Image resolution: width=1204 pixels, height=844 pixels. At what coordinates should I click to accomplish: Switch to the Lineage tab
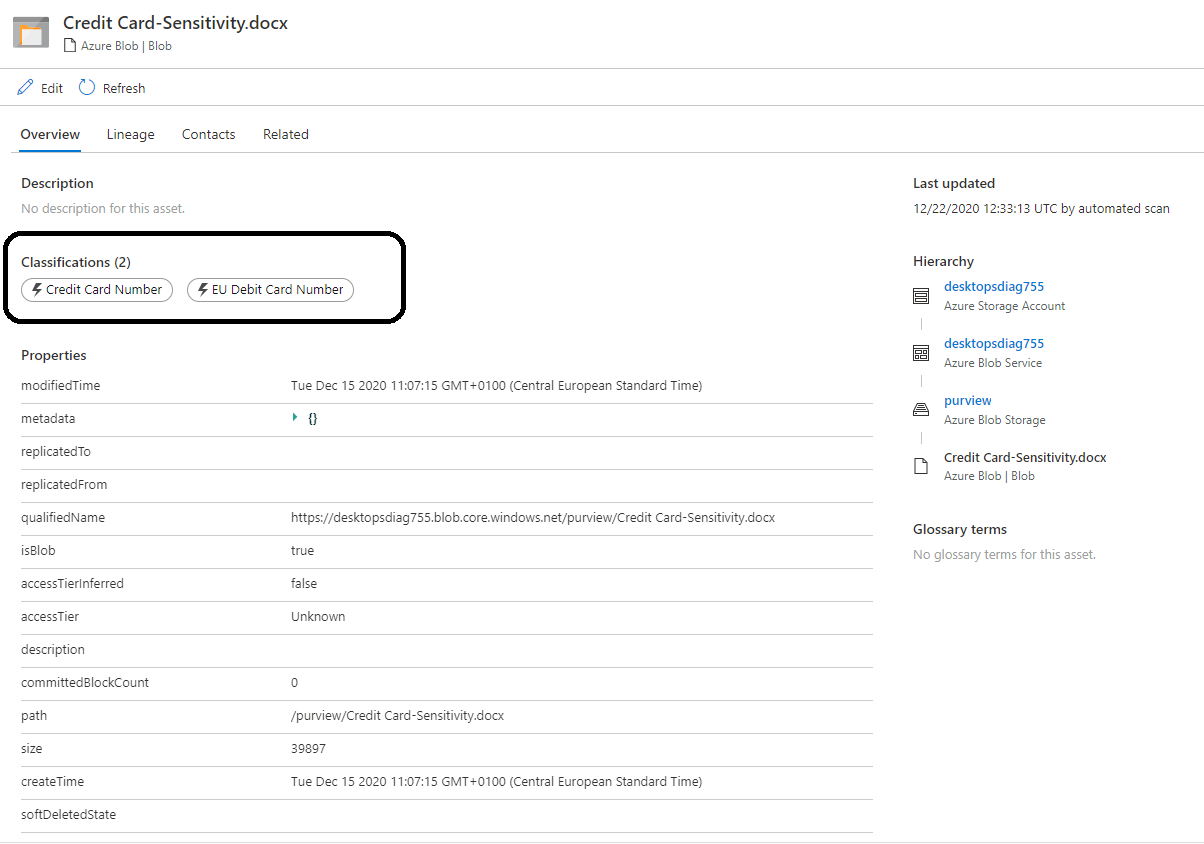pyautogui.click(x=130, y=134)
